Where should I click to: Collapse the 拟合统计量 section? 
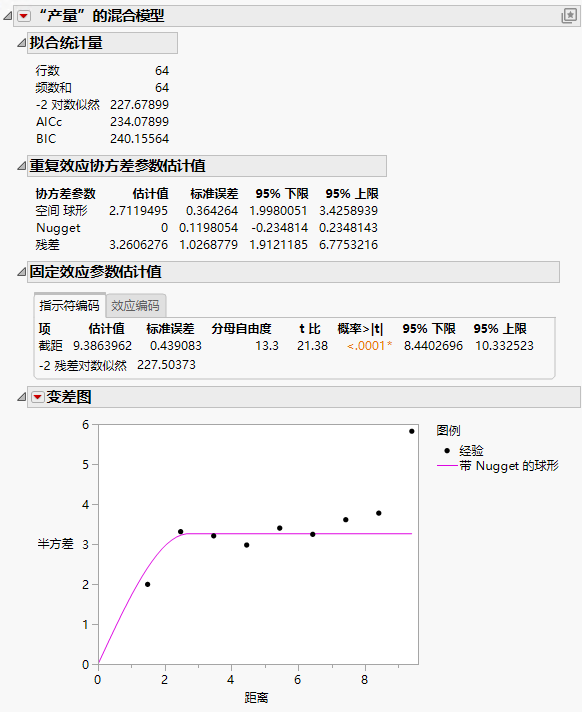point(21,43)
